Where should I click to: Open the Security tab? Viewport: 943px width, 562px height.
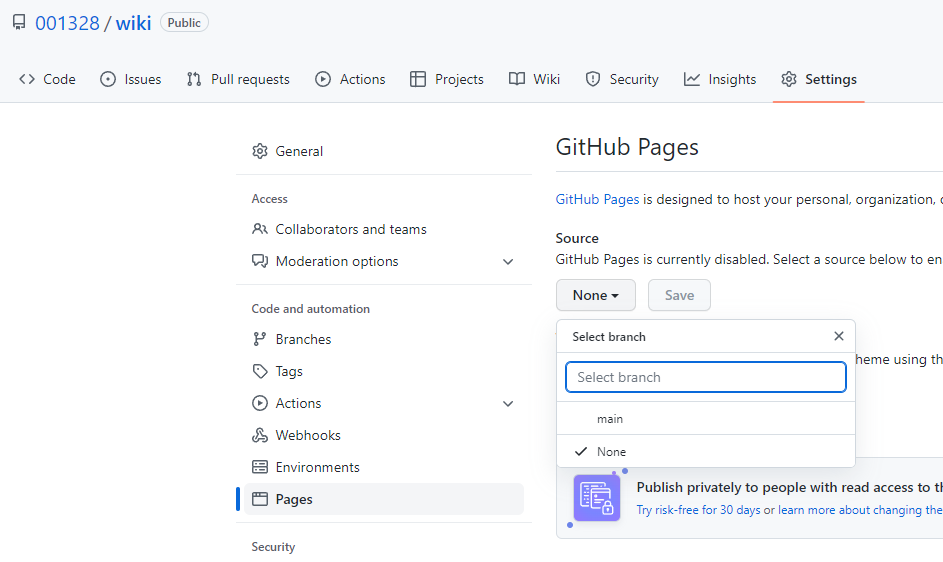622,79
